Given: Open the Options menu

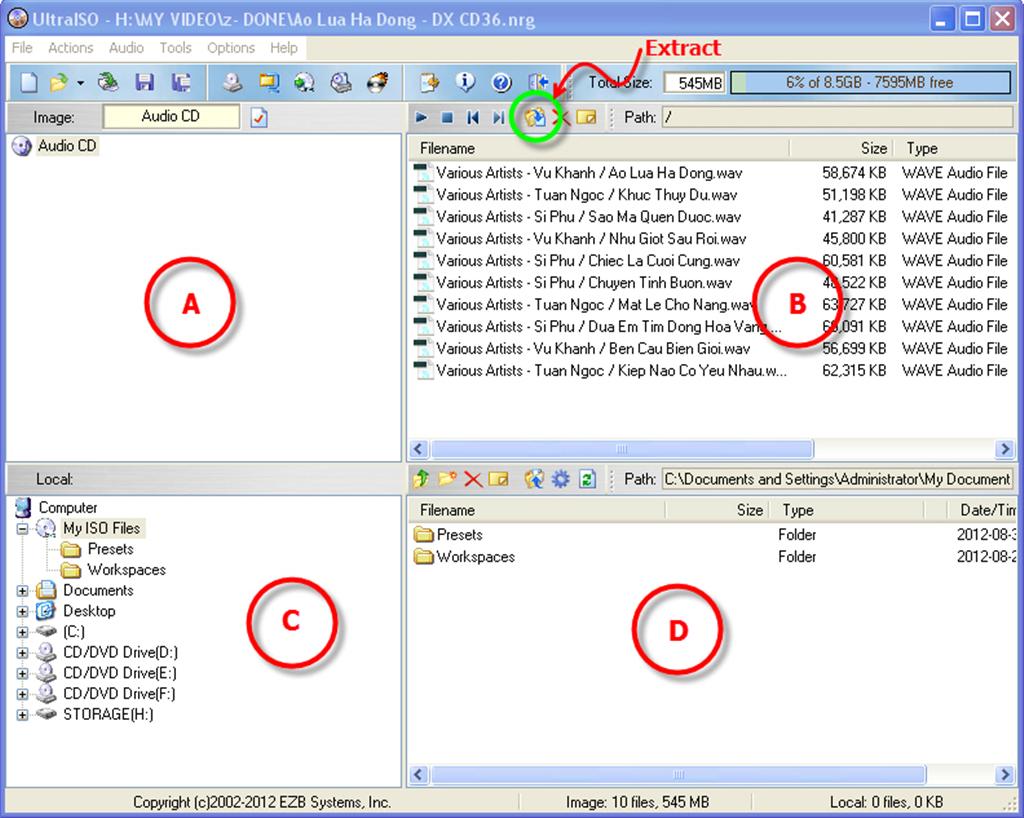Looking at the screenshot, I should [231, 48].
